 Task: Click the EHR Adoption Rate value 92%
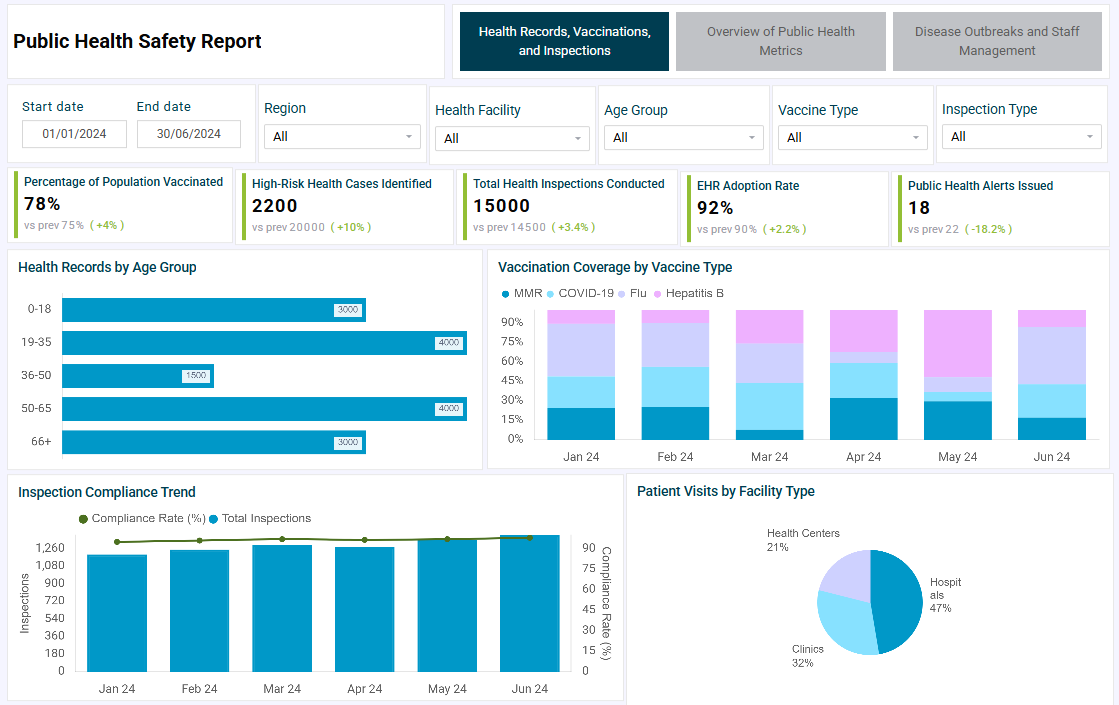pos(715,208)
